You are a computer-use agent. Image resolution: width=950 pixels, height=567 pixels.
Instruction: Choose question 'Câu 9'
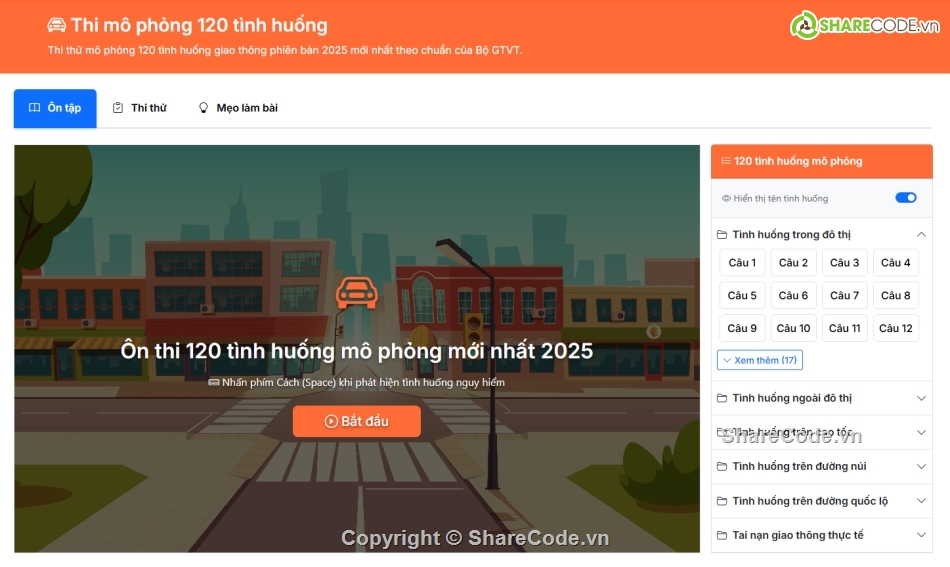coord(742,328)
